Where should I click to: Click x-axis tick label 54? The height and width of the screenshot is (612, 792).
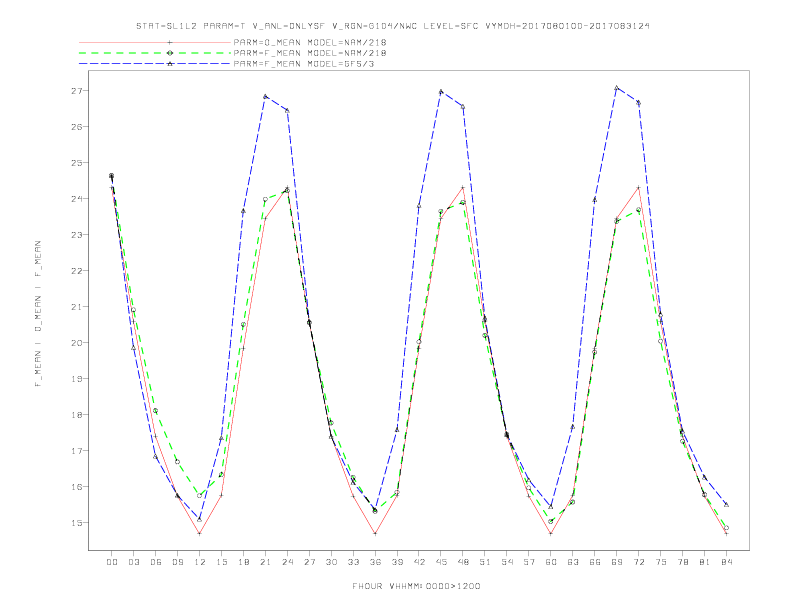pos(507,562)
